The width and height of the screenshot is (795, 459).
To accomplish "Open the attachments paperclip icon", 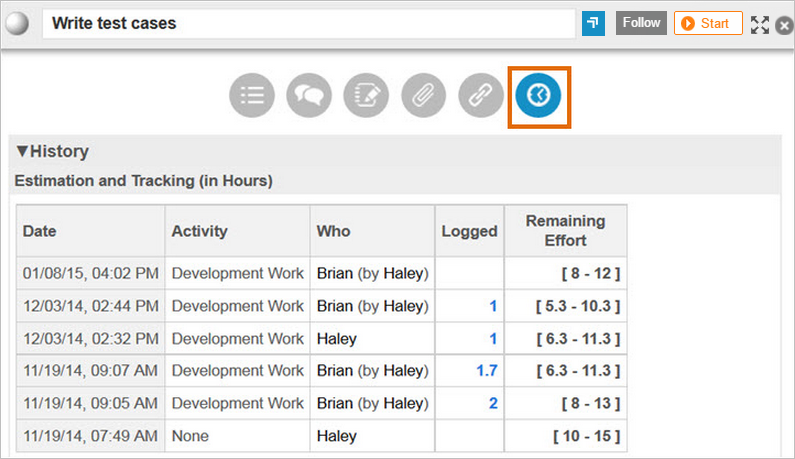I will 423,96.
